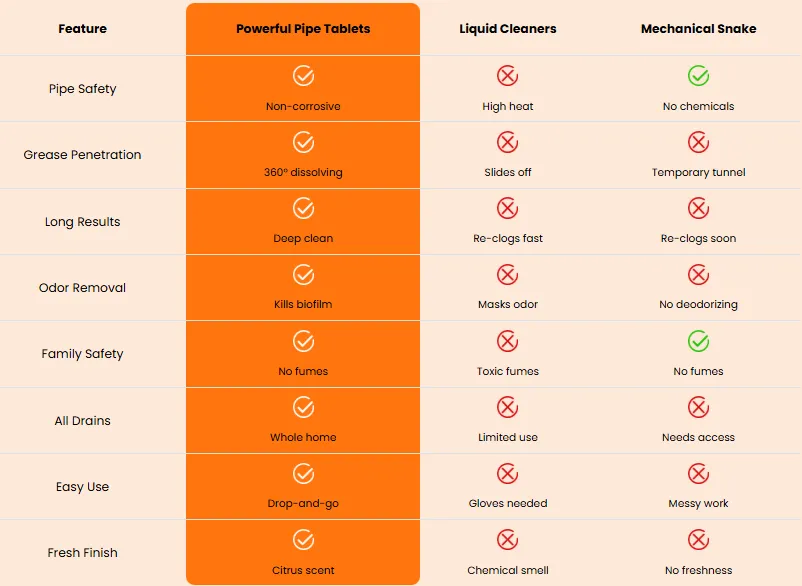Click the white checkmark above Non-corrosive

(x=303, y=76)
